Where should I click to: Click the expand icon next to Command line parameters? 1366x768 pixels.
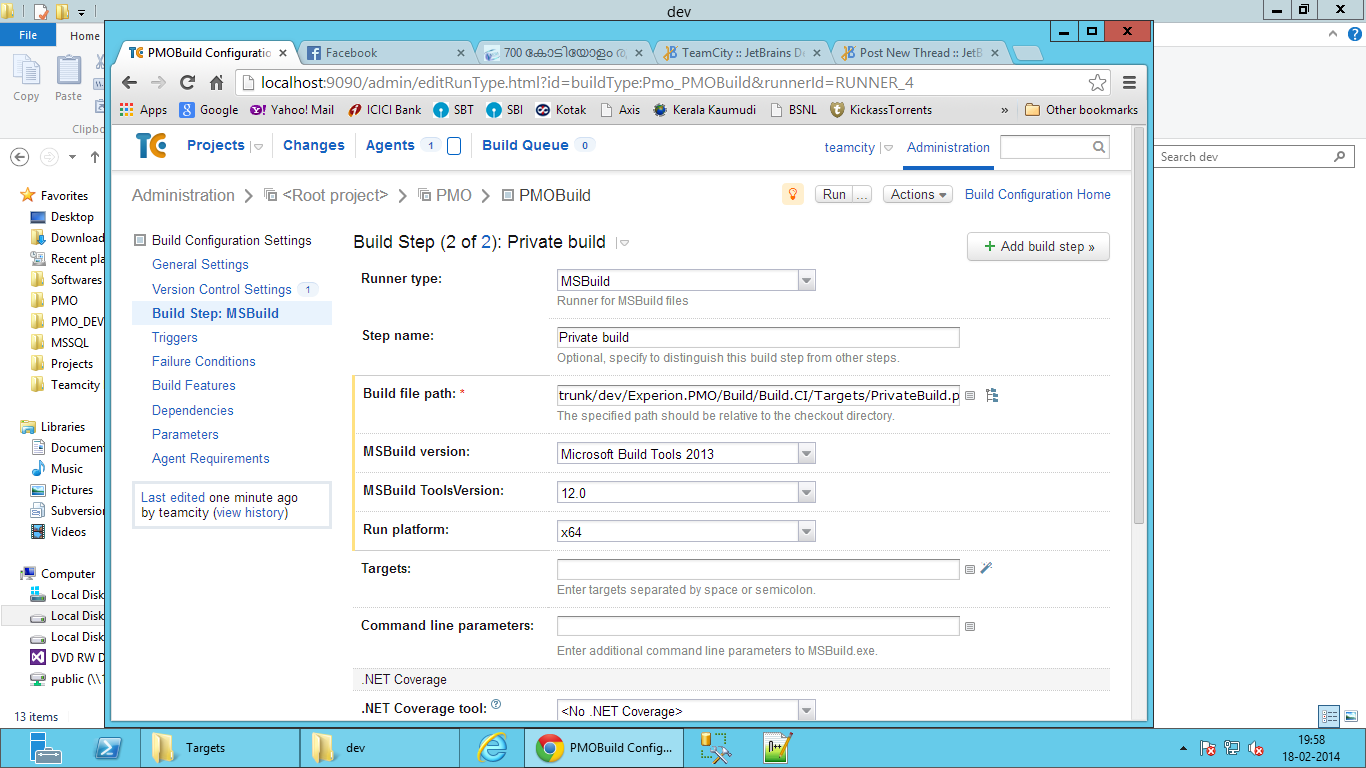pos(969,627)
